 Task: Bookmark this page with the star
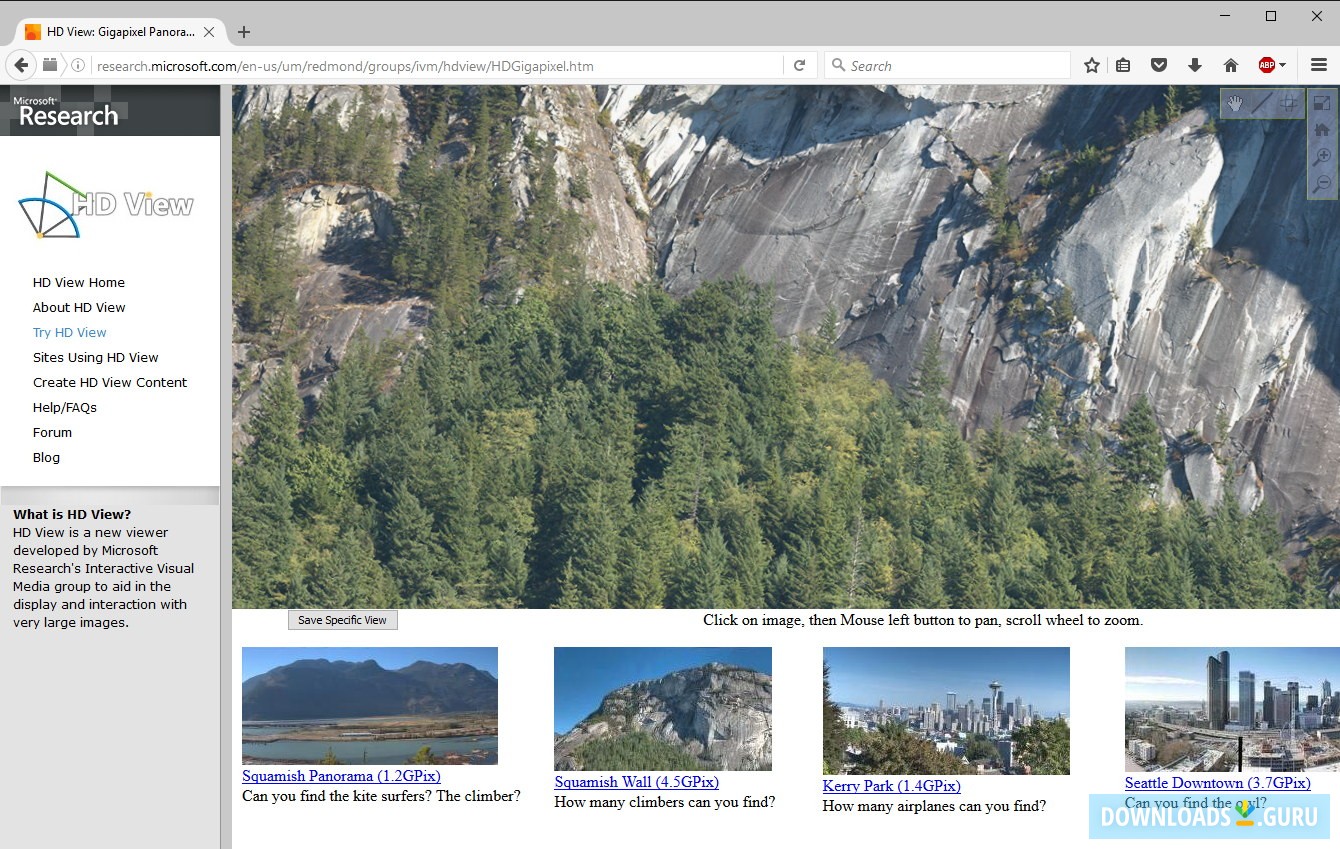click(x=1092, y=66)
